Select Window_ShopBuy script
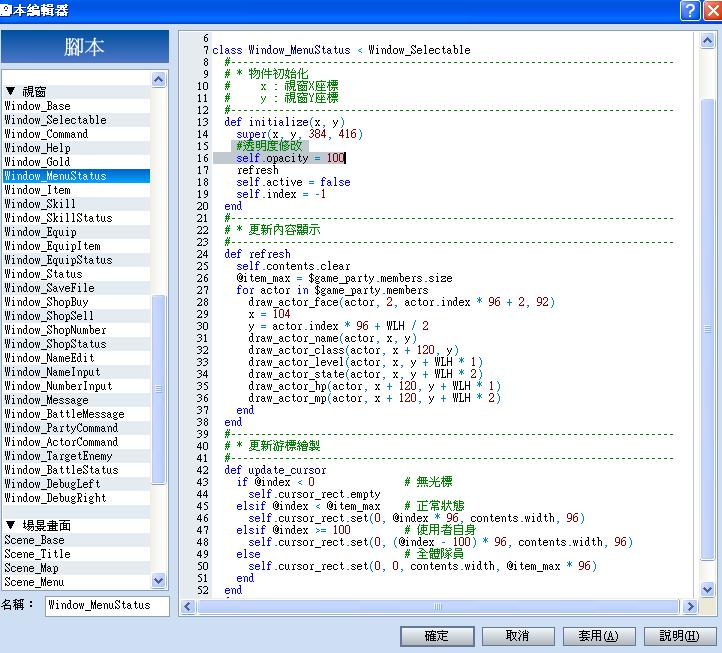The image size is (722, 653). (76, 302)
